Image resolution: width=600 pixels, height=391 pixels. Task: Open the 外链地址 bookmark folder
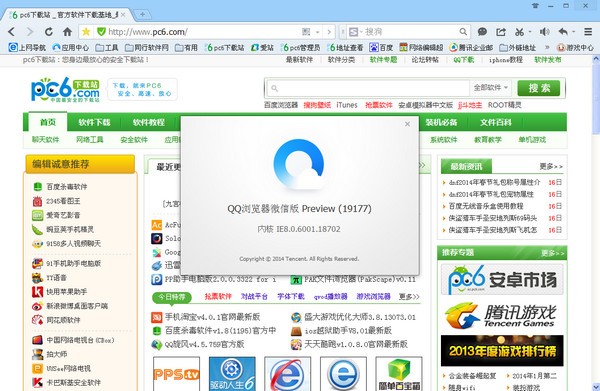pos(518,47)
